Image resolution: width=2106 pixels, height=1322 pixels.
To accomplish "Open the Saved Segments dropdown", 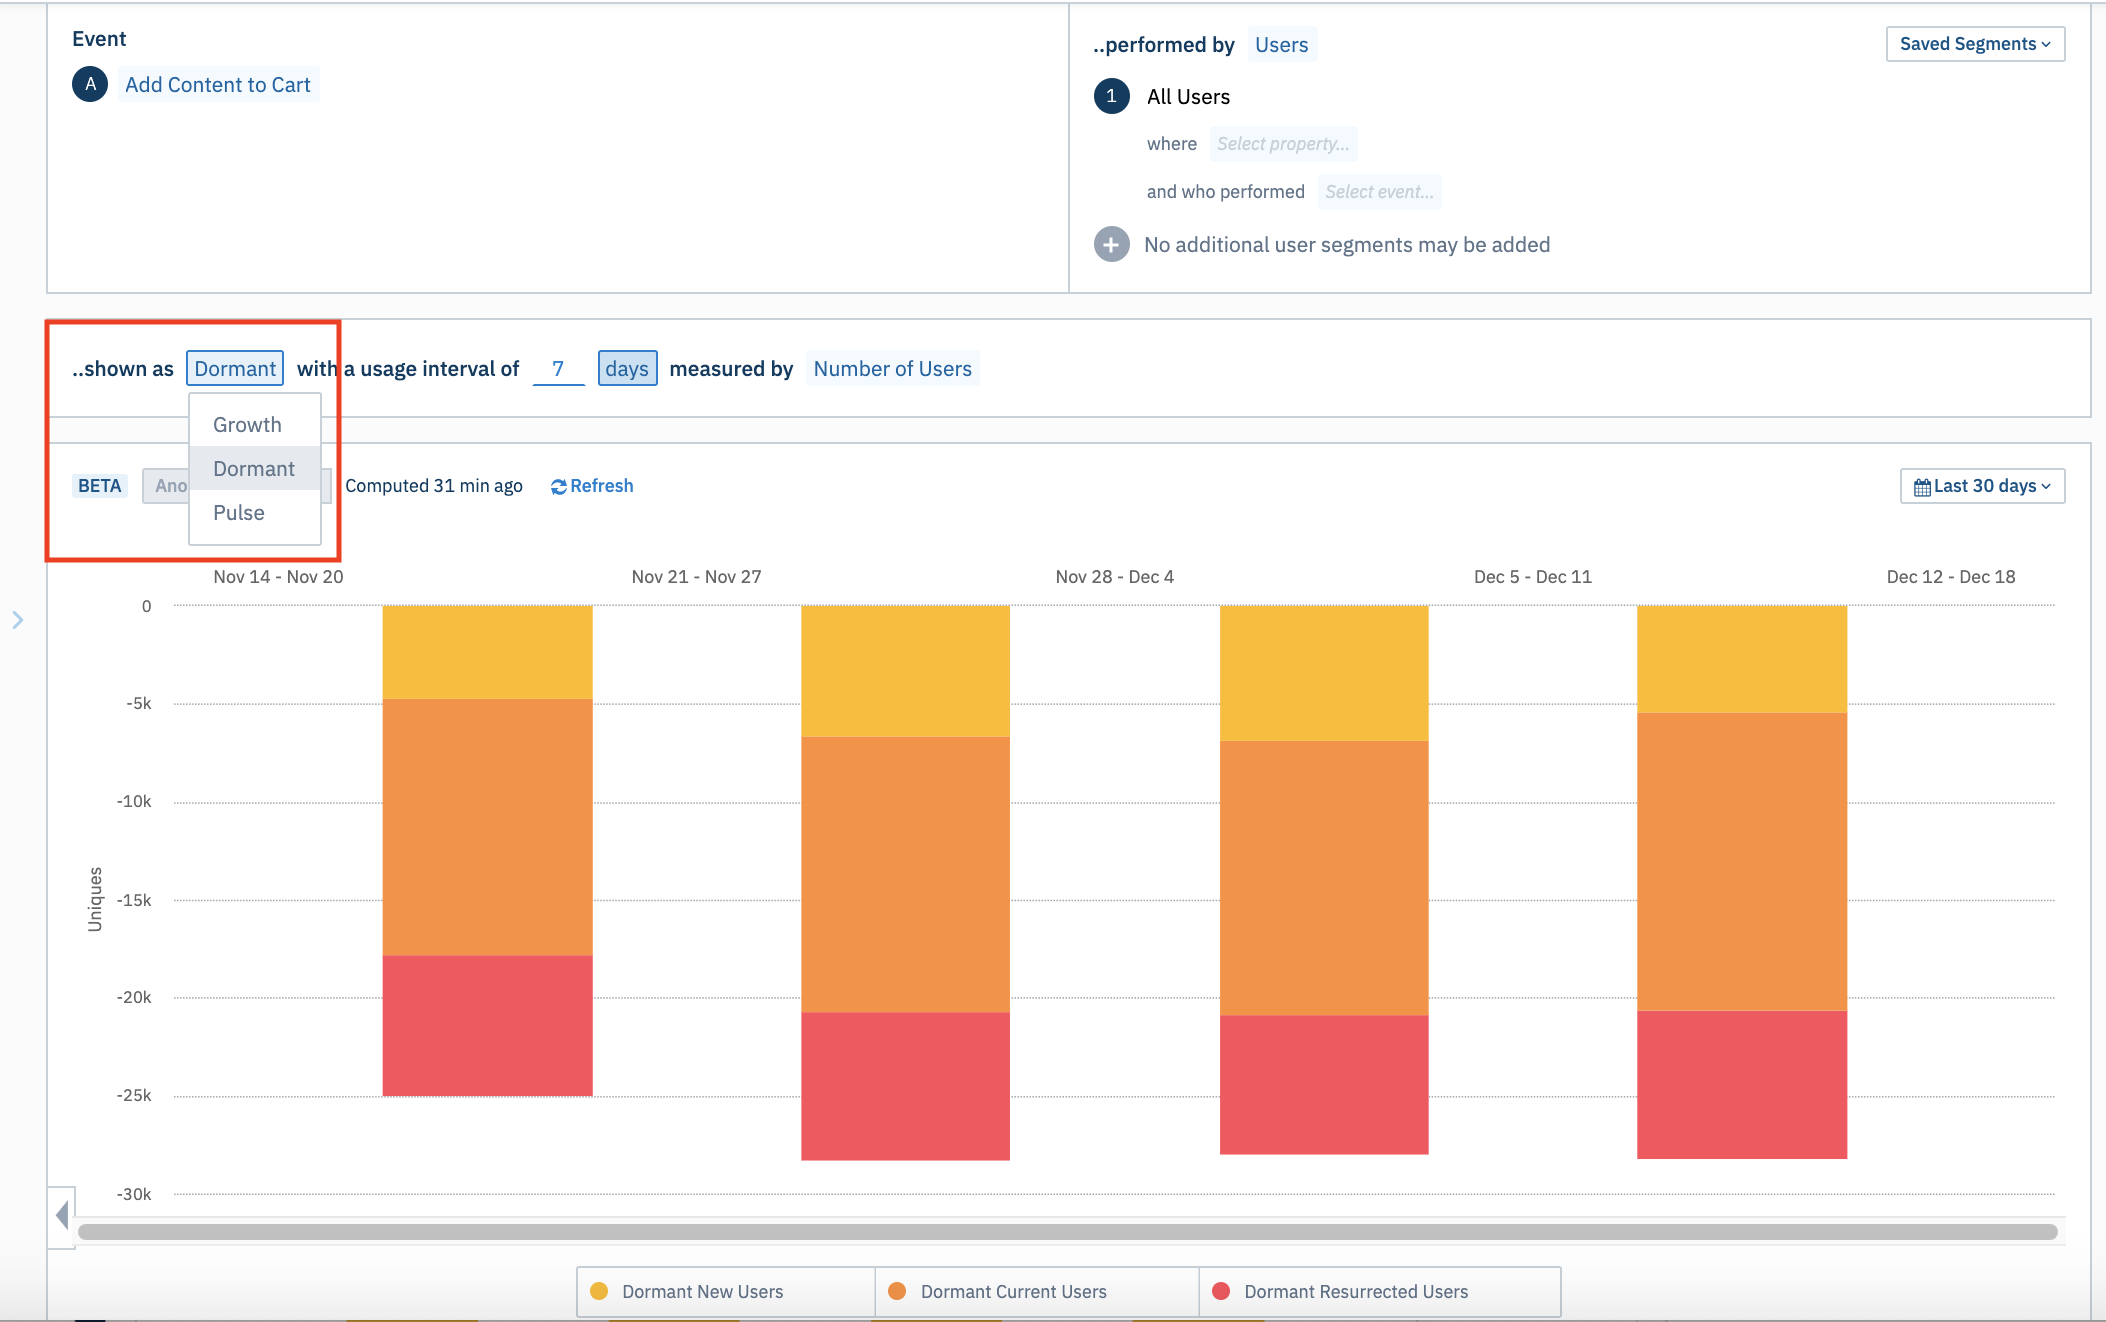I will pos(1974,44).
